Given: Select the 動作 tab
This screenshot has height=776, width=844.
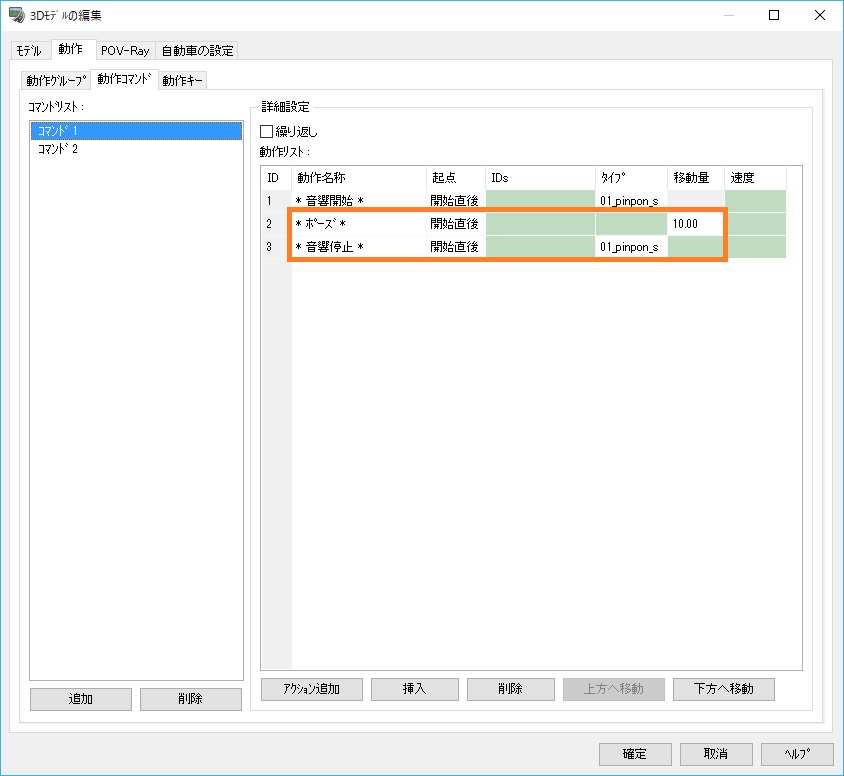Looking at the screenshot, I should point(73,49).
